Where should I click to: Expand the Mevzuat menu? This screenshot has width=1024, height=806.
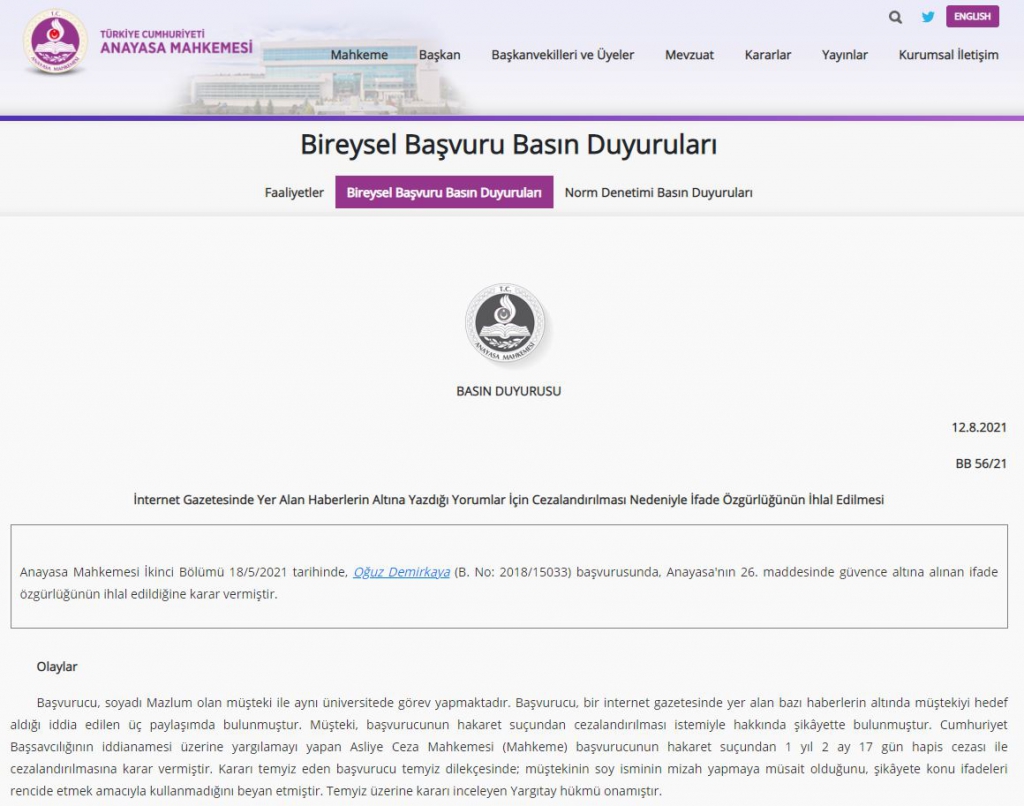coord(689,55)
